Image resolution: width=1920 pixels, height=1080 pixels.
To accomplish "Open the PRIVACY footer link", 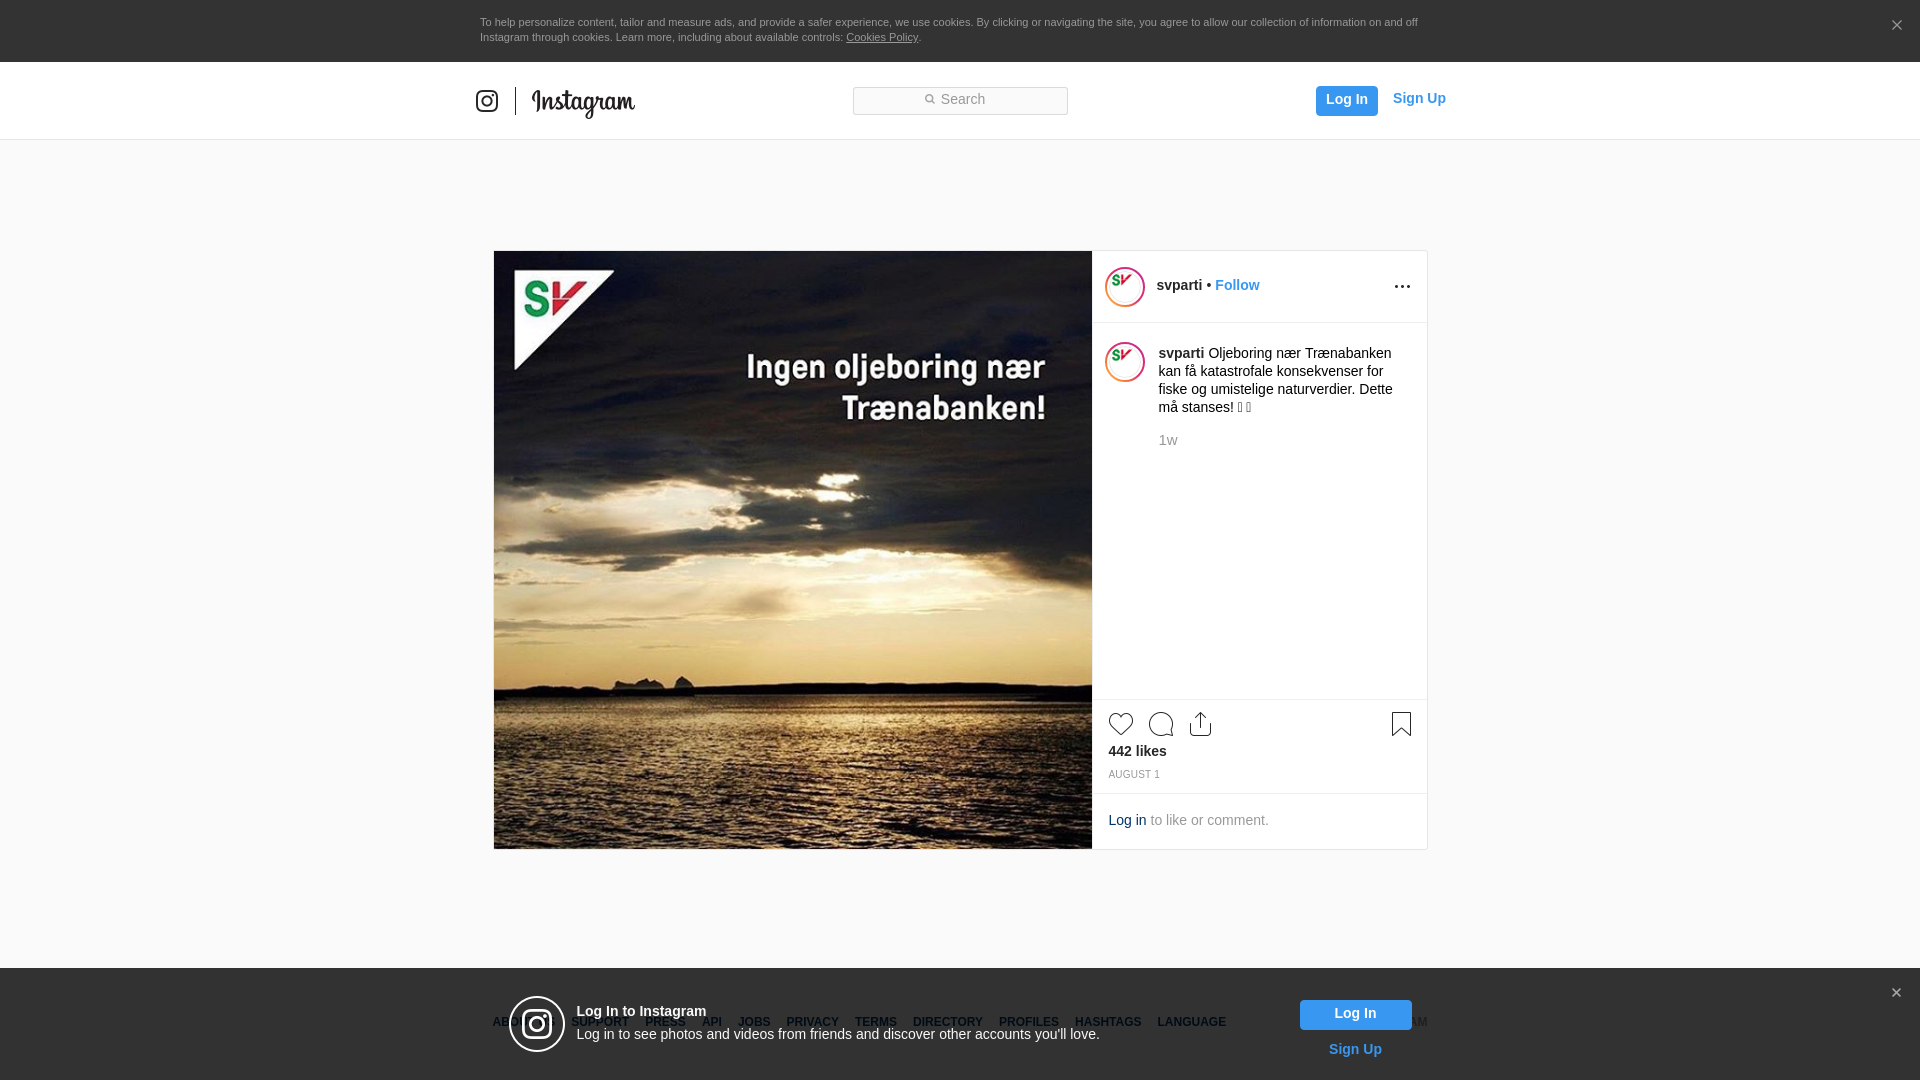I will click(812, 1022).
